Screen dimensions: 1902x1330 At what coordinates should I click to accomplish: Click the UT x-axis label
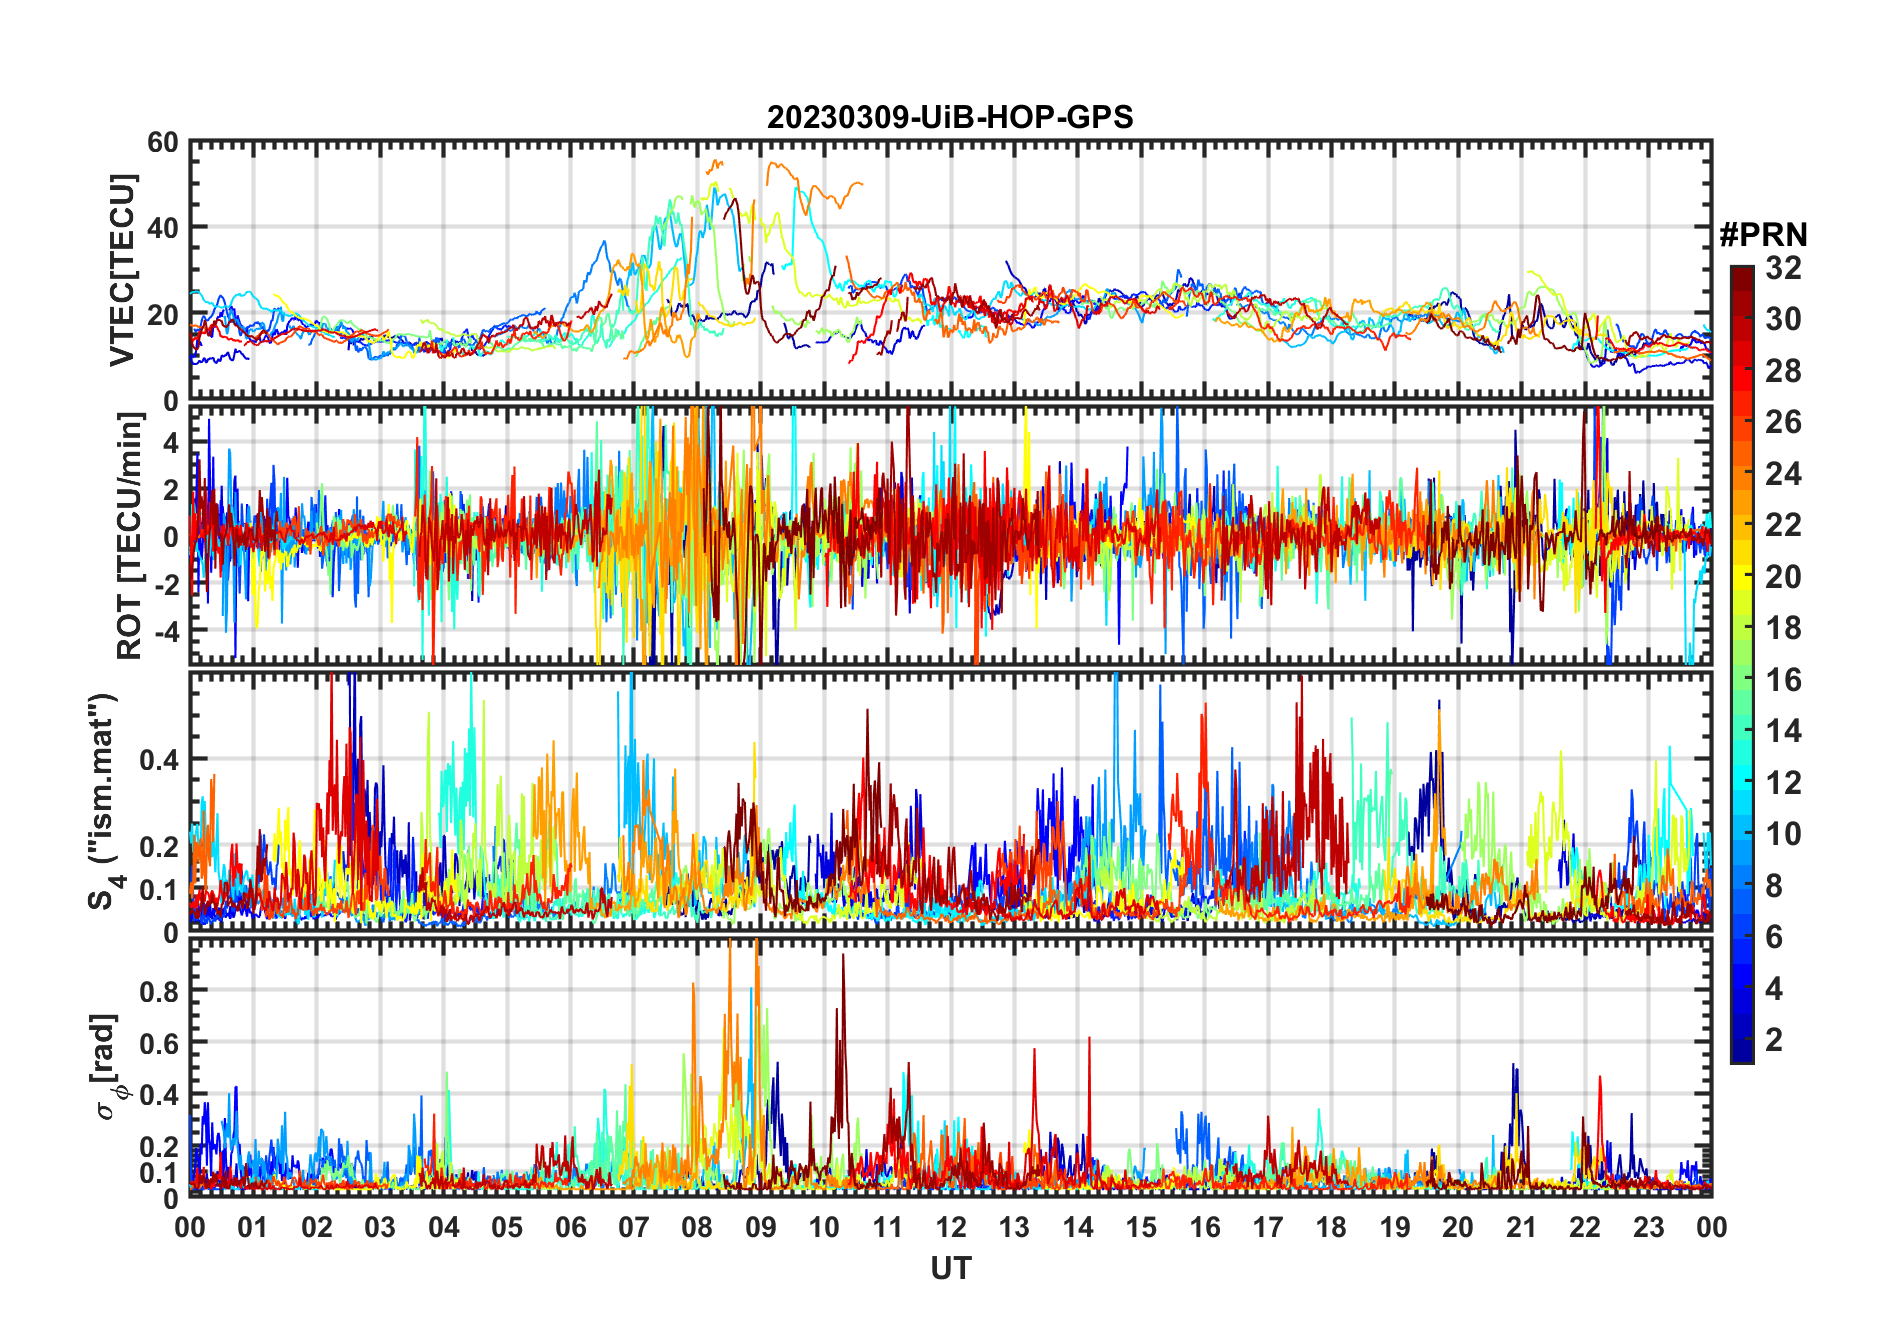951,1268
